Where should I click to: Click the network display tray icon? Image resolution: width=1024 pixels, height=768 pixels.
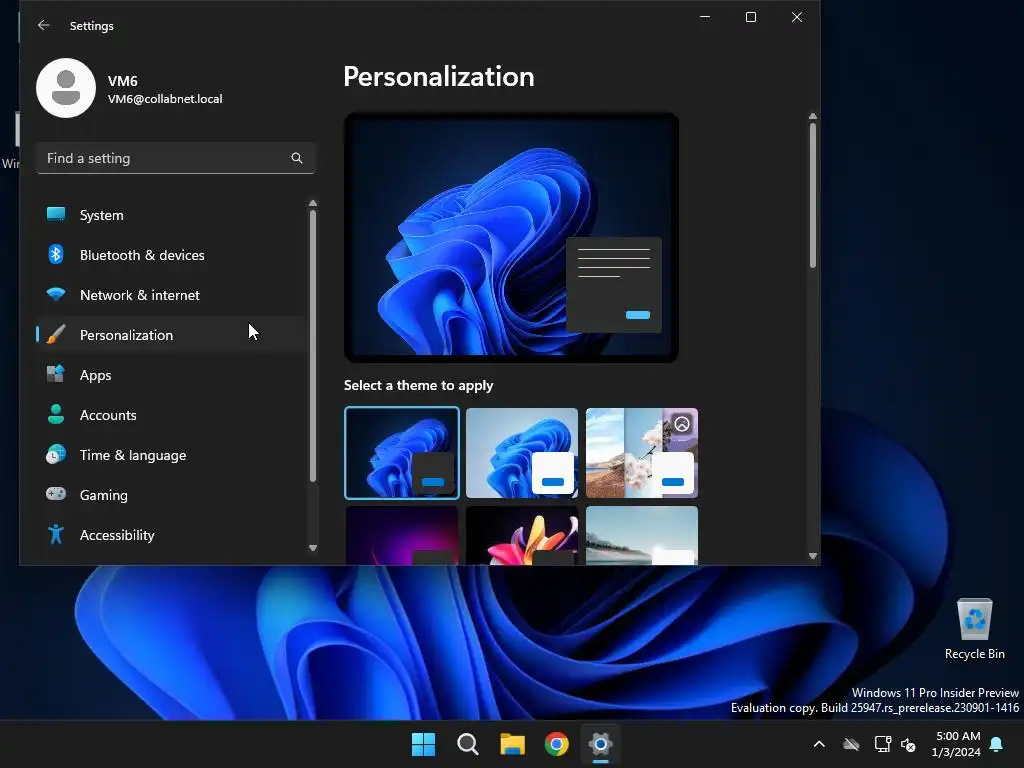[x=882, y=744]
